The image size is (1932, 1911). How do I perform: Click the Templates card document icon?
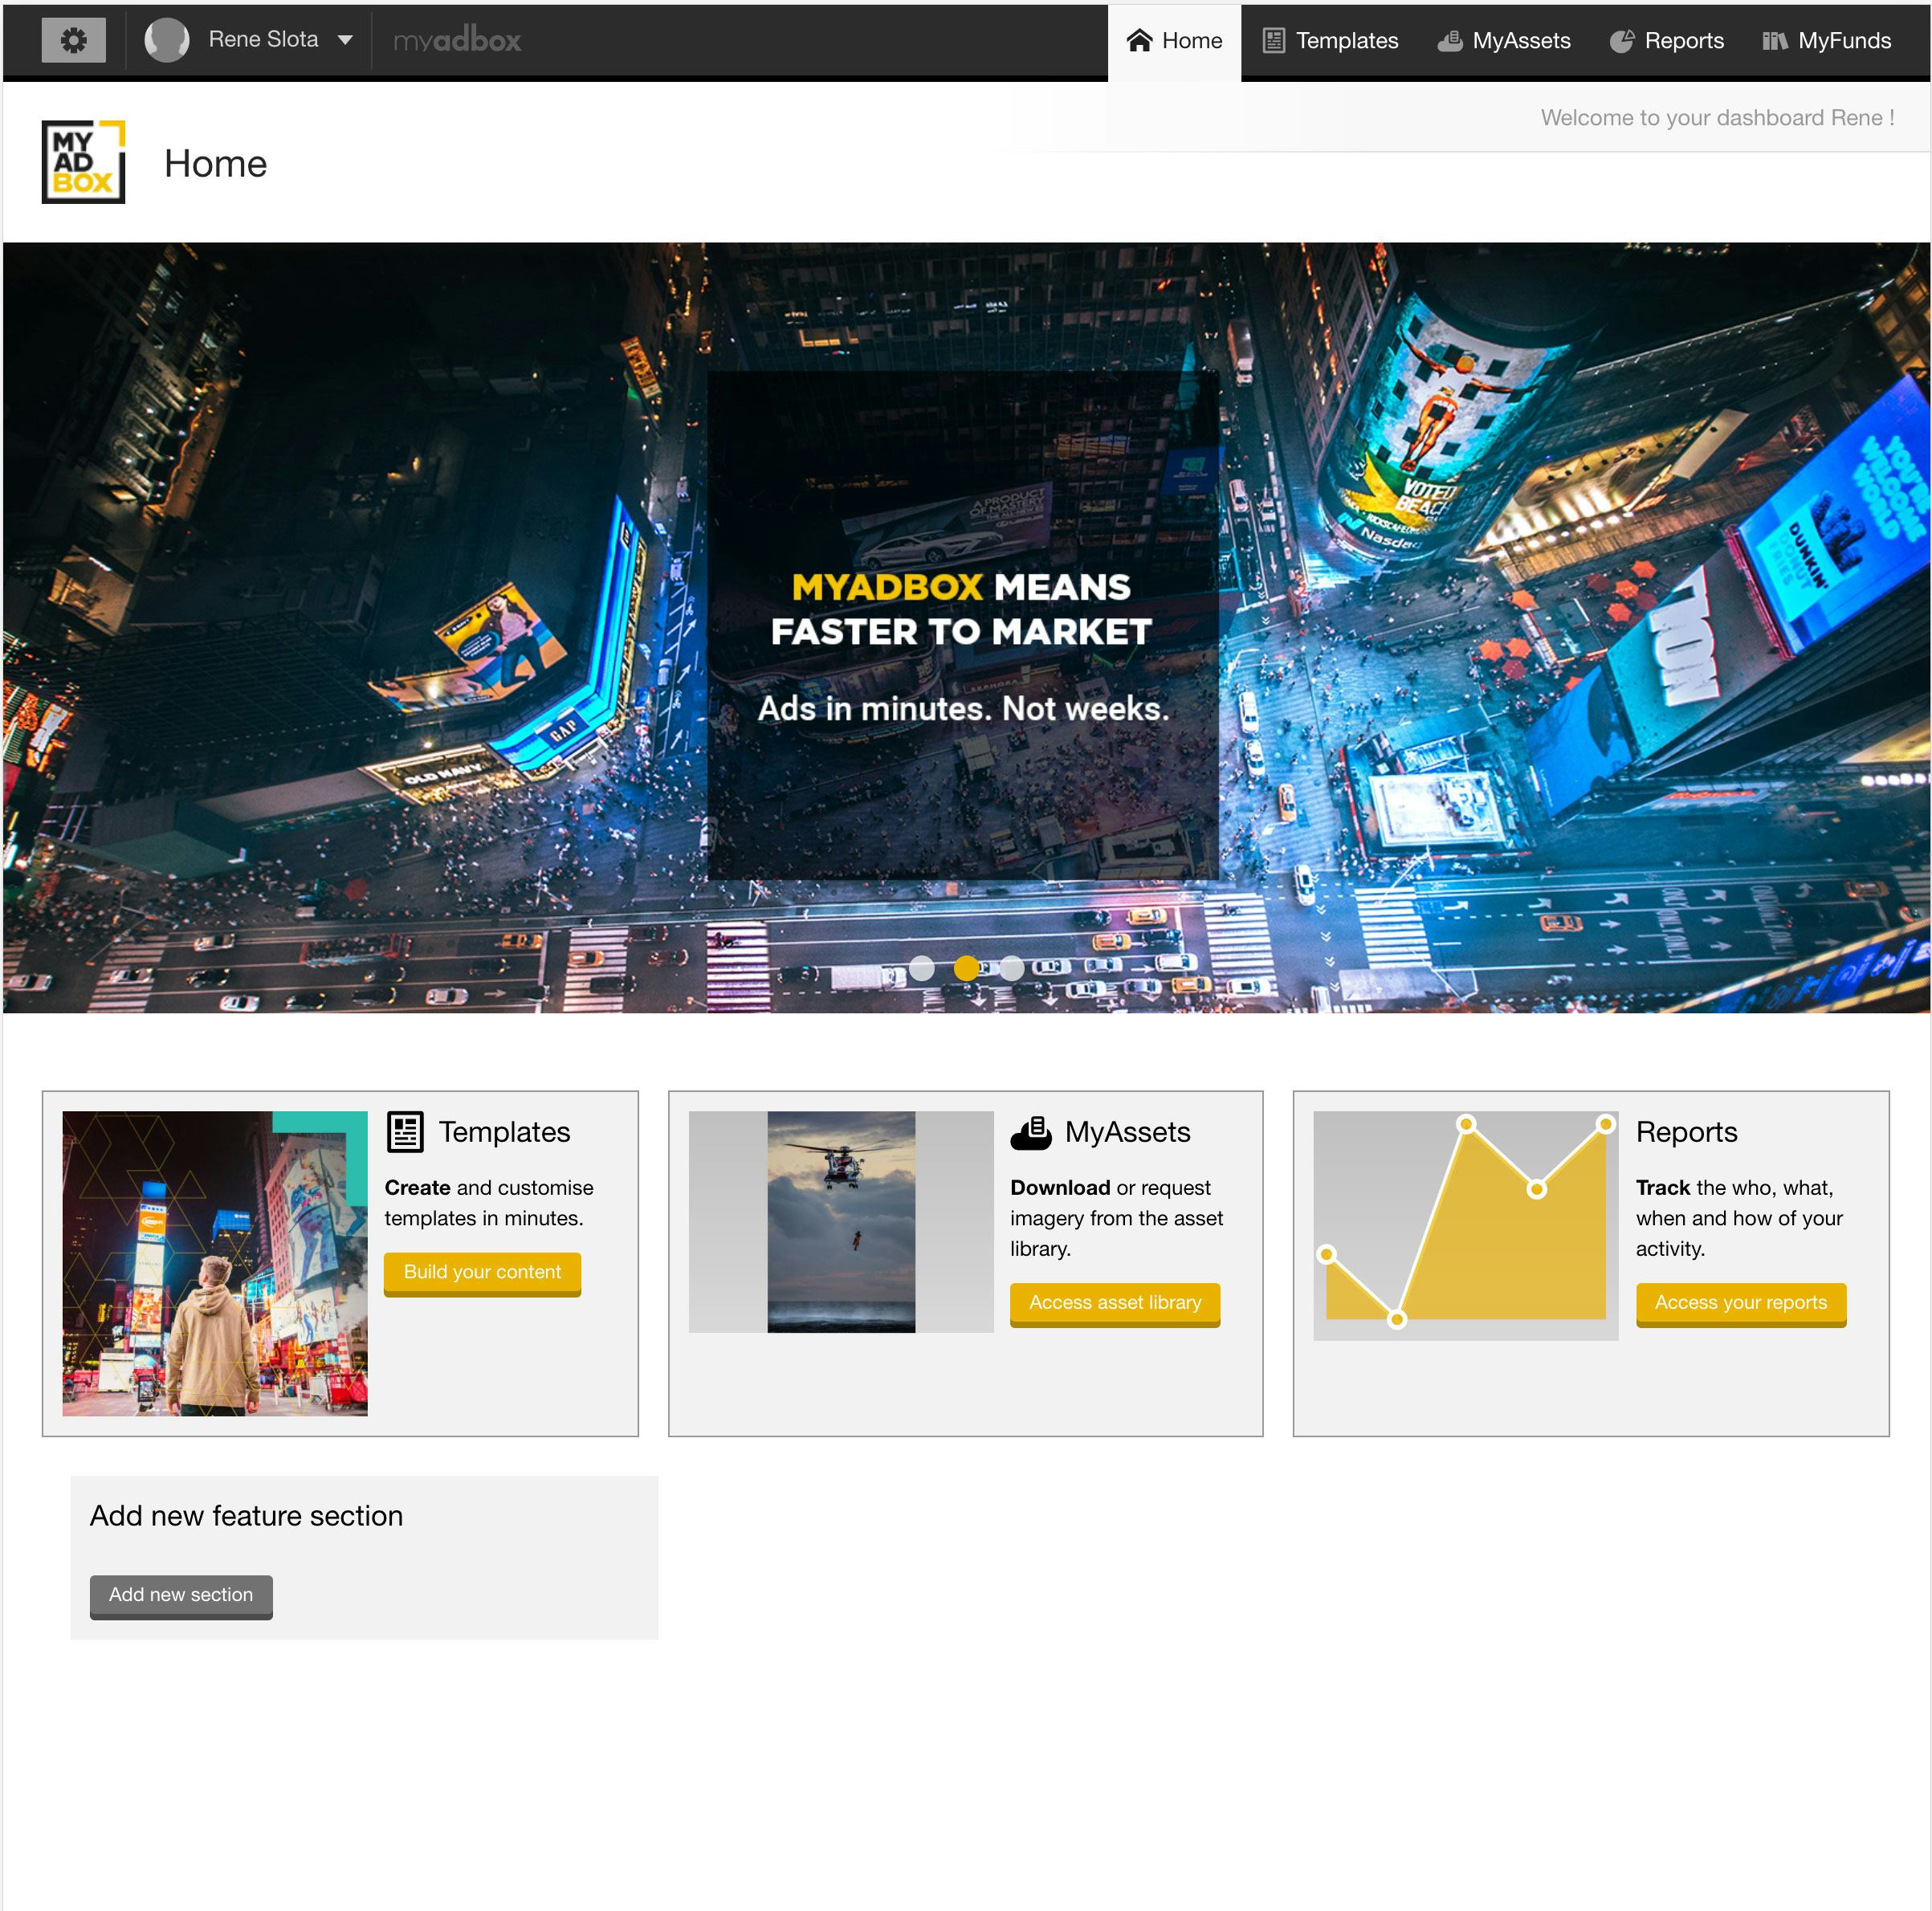(x=405, y=1132)
